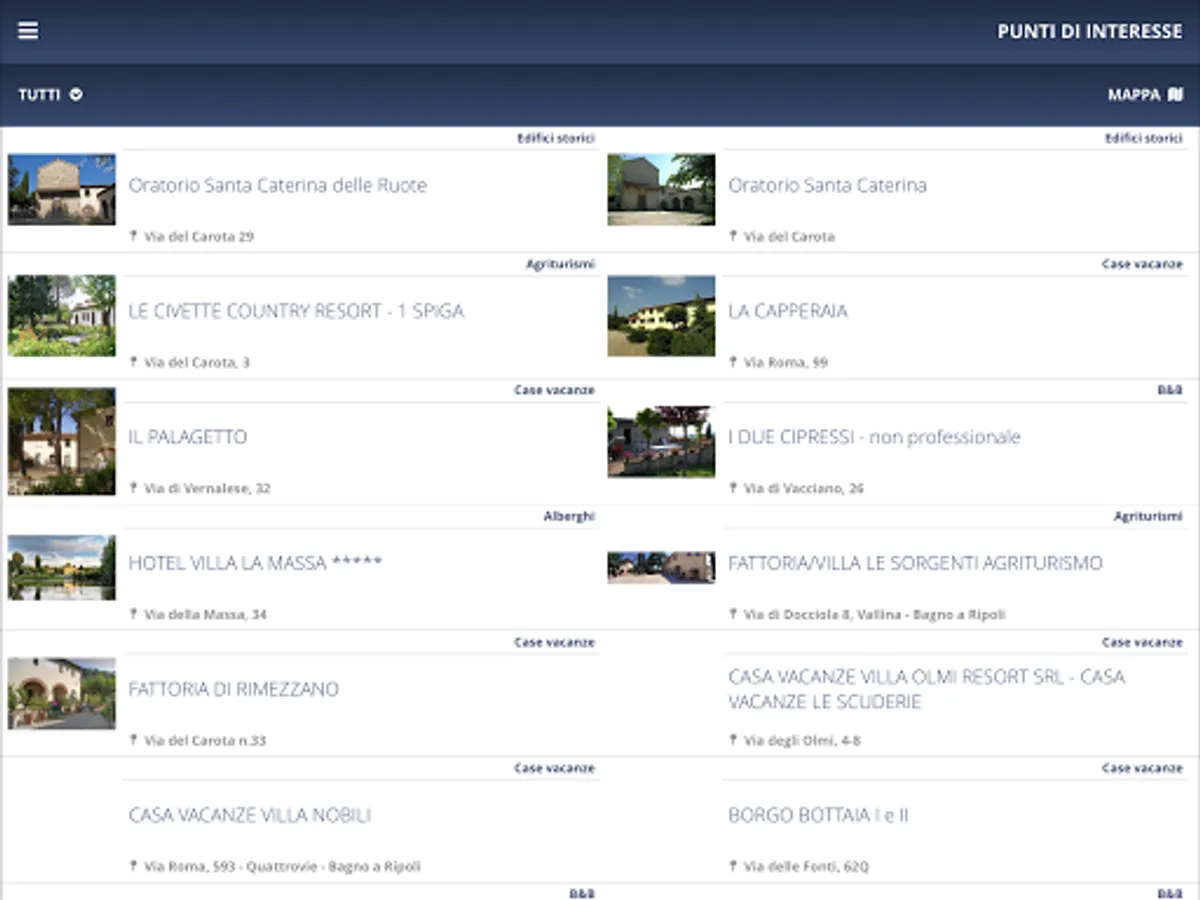
Task: Click pin icon beside Via del Carota n.33
Action: (x=133, y=741)
